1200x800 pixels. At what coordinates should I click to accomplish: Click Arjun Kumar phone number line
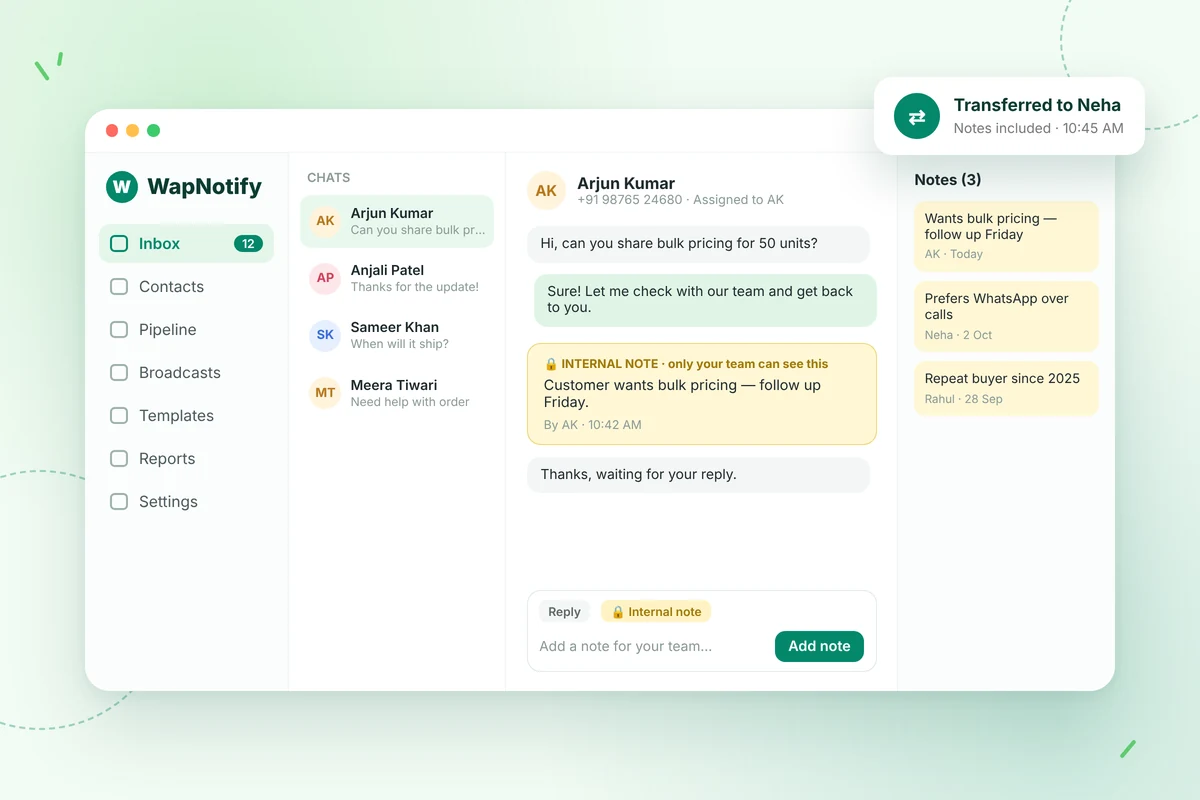tap(680, 200)
